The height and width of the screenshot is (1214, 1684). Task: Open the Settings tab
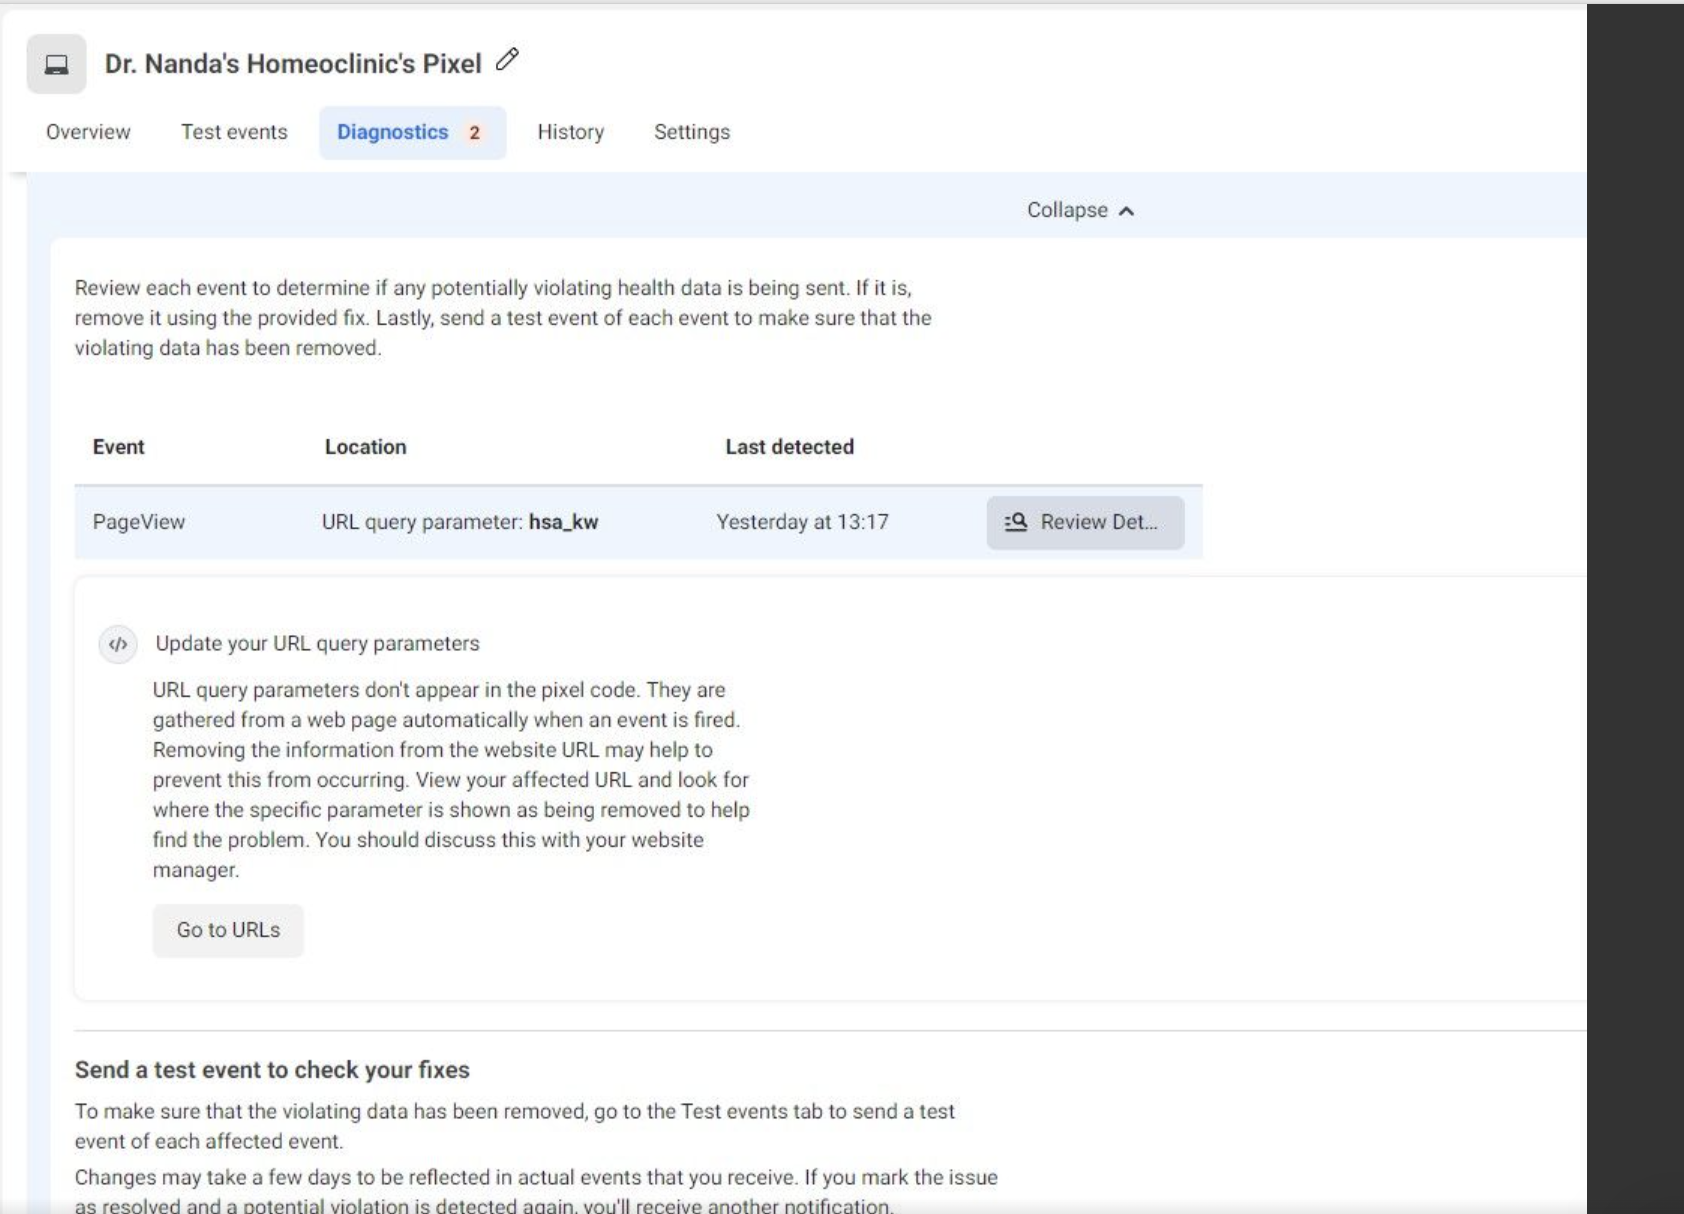coord(691,132)
